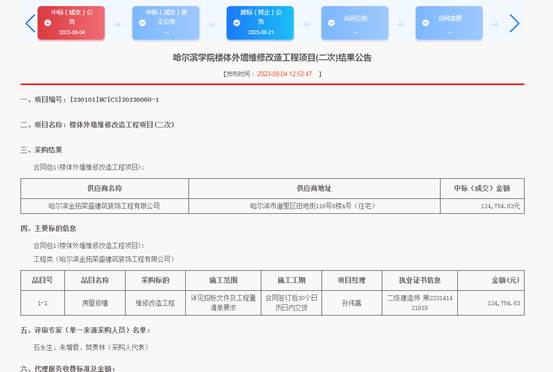Click the check icon on the 中标(成交)更正公告 card
The image size is (553, 372).
tap(142, 23)
